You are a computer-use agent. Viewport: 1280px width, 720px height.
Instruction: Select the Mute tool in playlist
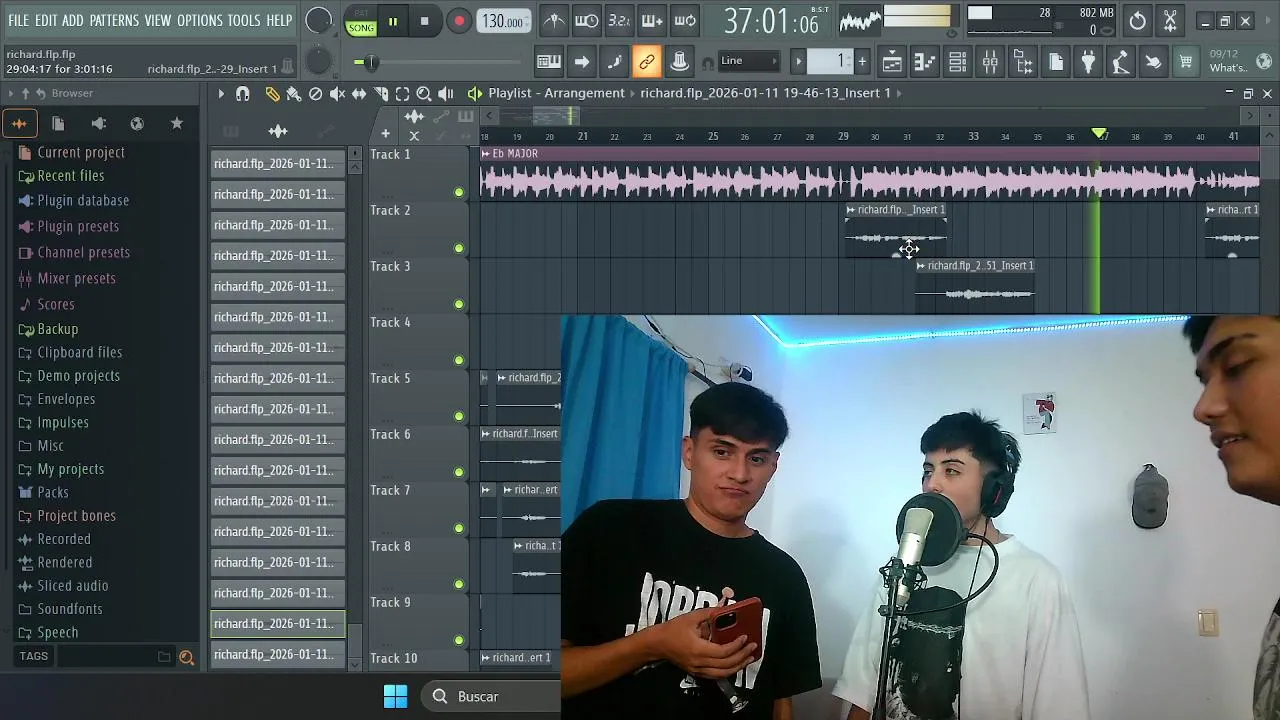click(337, 93)
